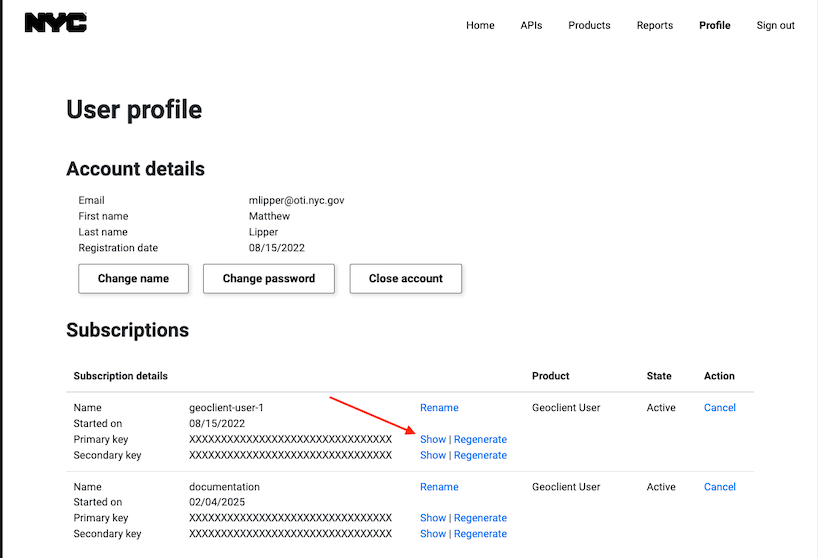Click the State column header
Screen dimensions: 818x558
[659, 376]
